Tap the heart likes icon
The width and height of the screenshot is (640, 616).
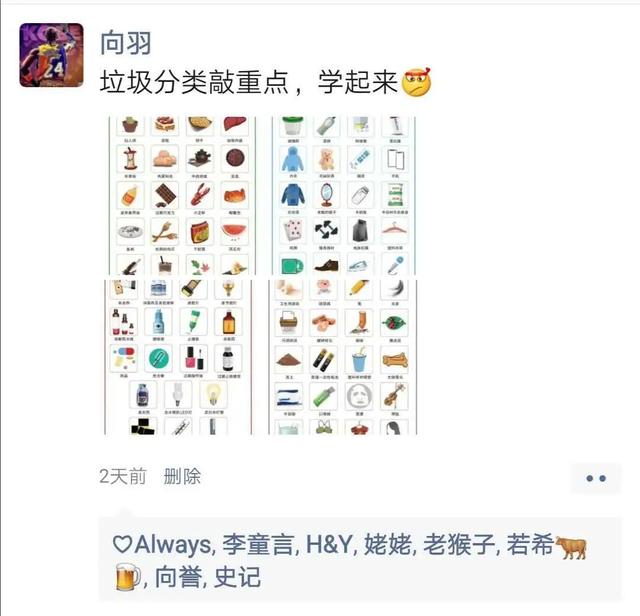(x=122, y=545)
